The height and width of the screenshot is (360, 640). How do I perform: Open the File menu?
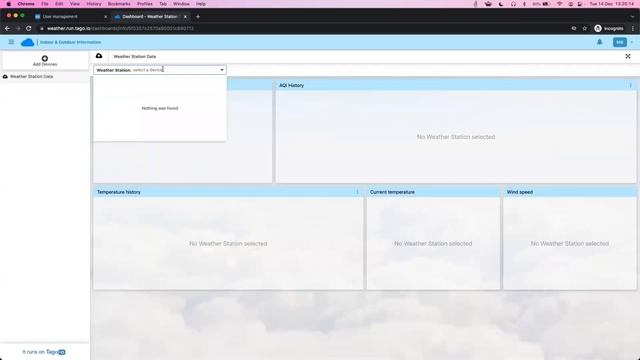coord(45,4)
